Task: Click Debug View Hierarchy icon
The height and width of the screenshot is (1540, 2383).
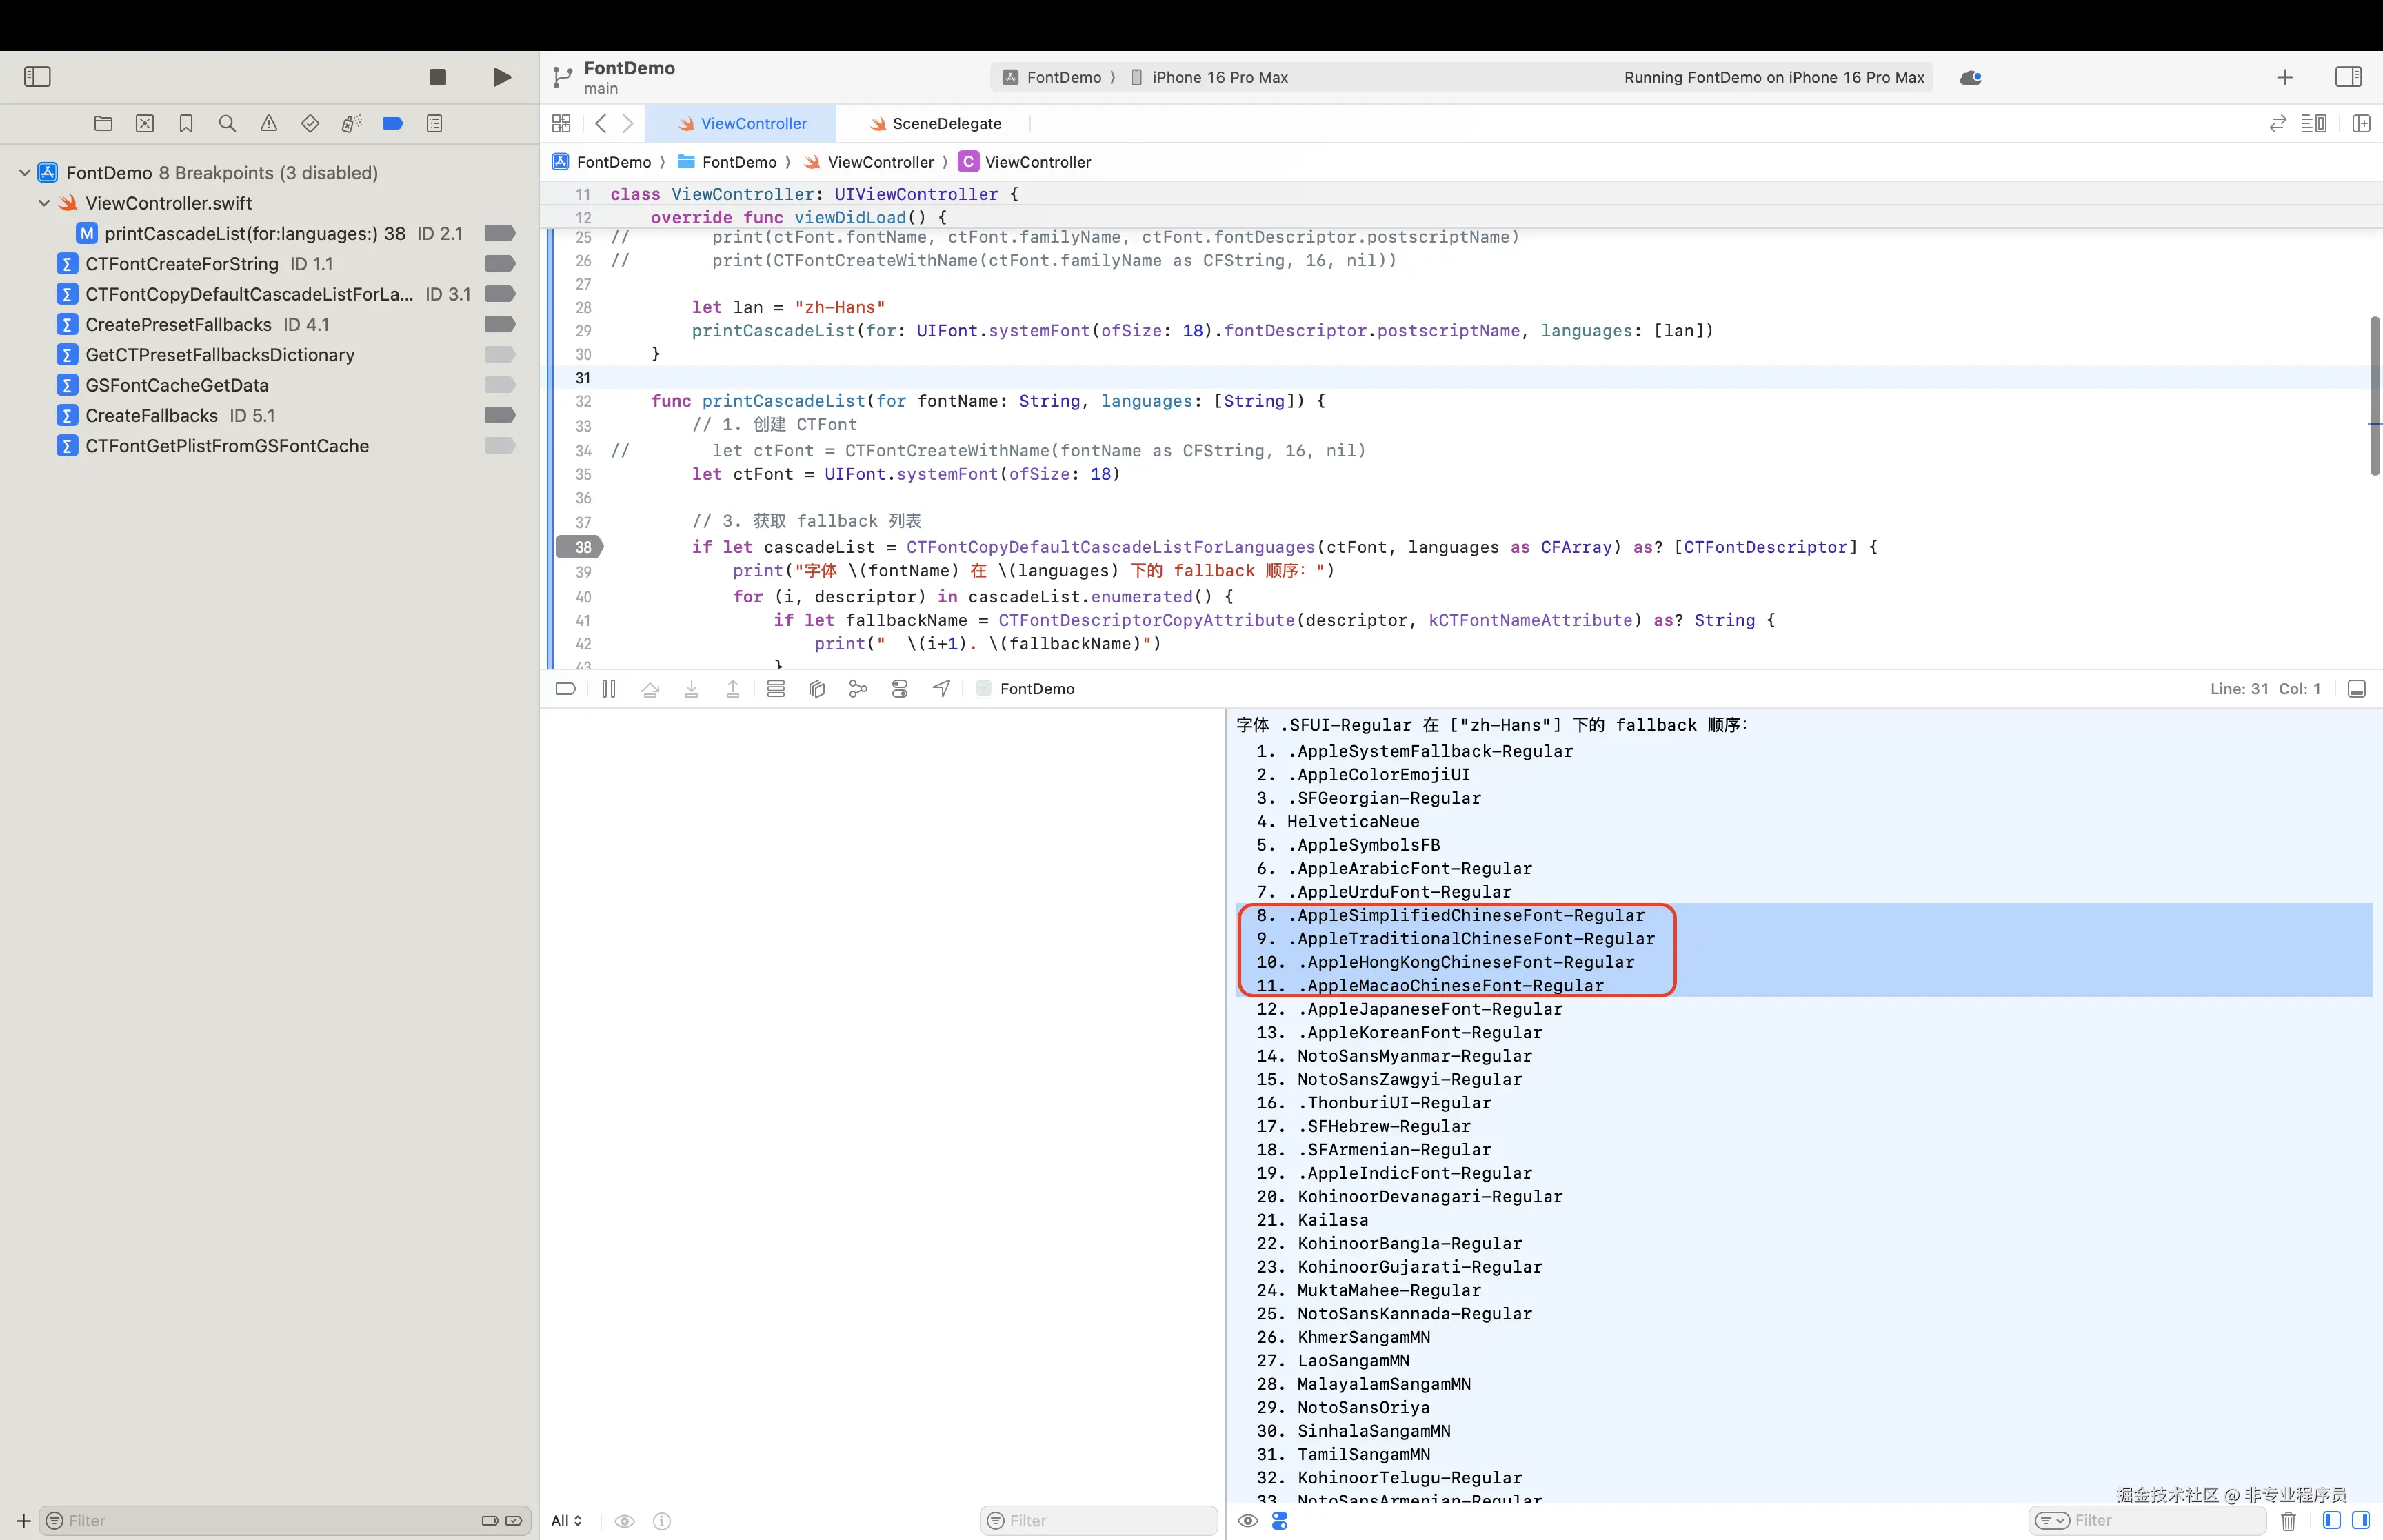Action: pos(817,689)
